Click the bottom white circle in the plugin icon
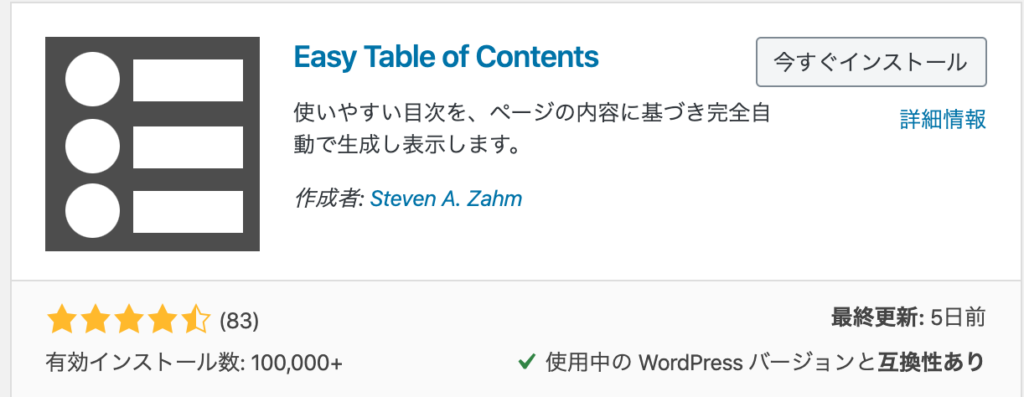Screen dimensions: 1024x397 coord(93,211)
